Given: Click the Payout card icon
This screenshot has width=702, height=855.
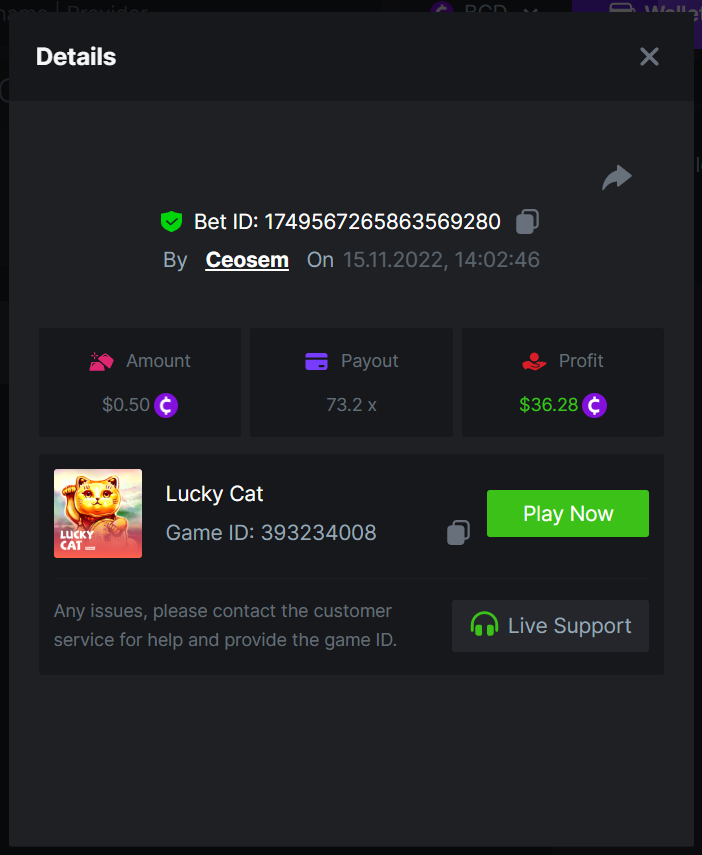Looking at the screenshot, I should [316, 362].
